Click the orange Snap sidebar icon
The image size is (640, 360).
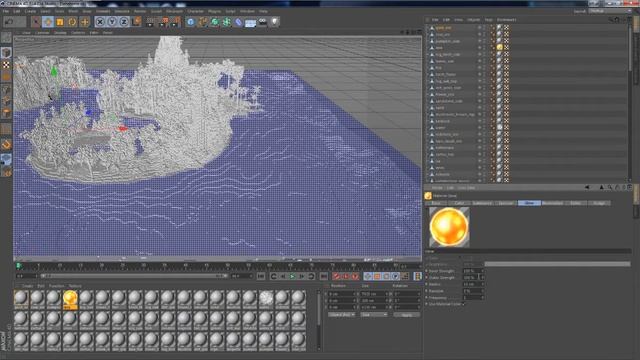coord(6,144)
